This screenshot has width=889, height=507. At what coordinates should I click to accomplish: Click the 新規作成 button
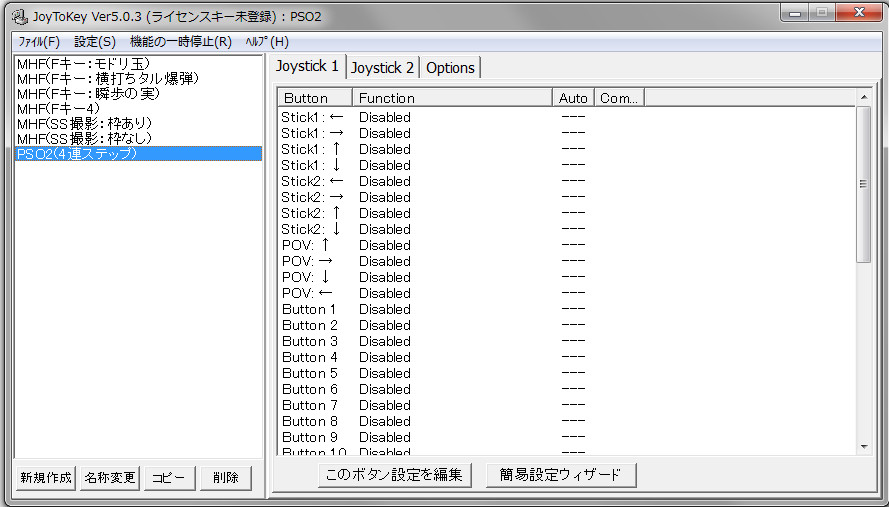coord(46,478)
